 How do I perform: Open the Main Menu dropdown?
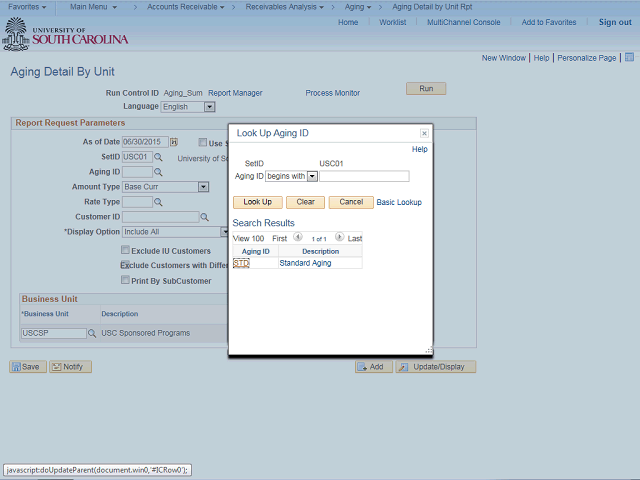coord(93,7)
